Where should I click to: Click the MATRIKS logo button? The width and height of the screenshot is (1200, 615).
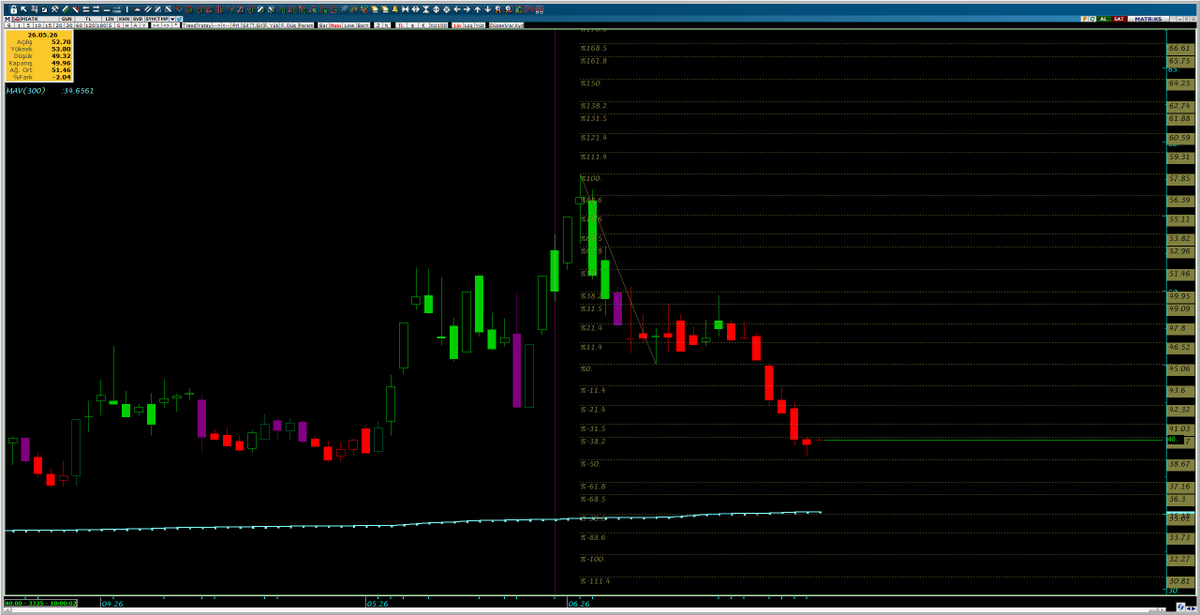[1148, 19]
